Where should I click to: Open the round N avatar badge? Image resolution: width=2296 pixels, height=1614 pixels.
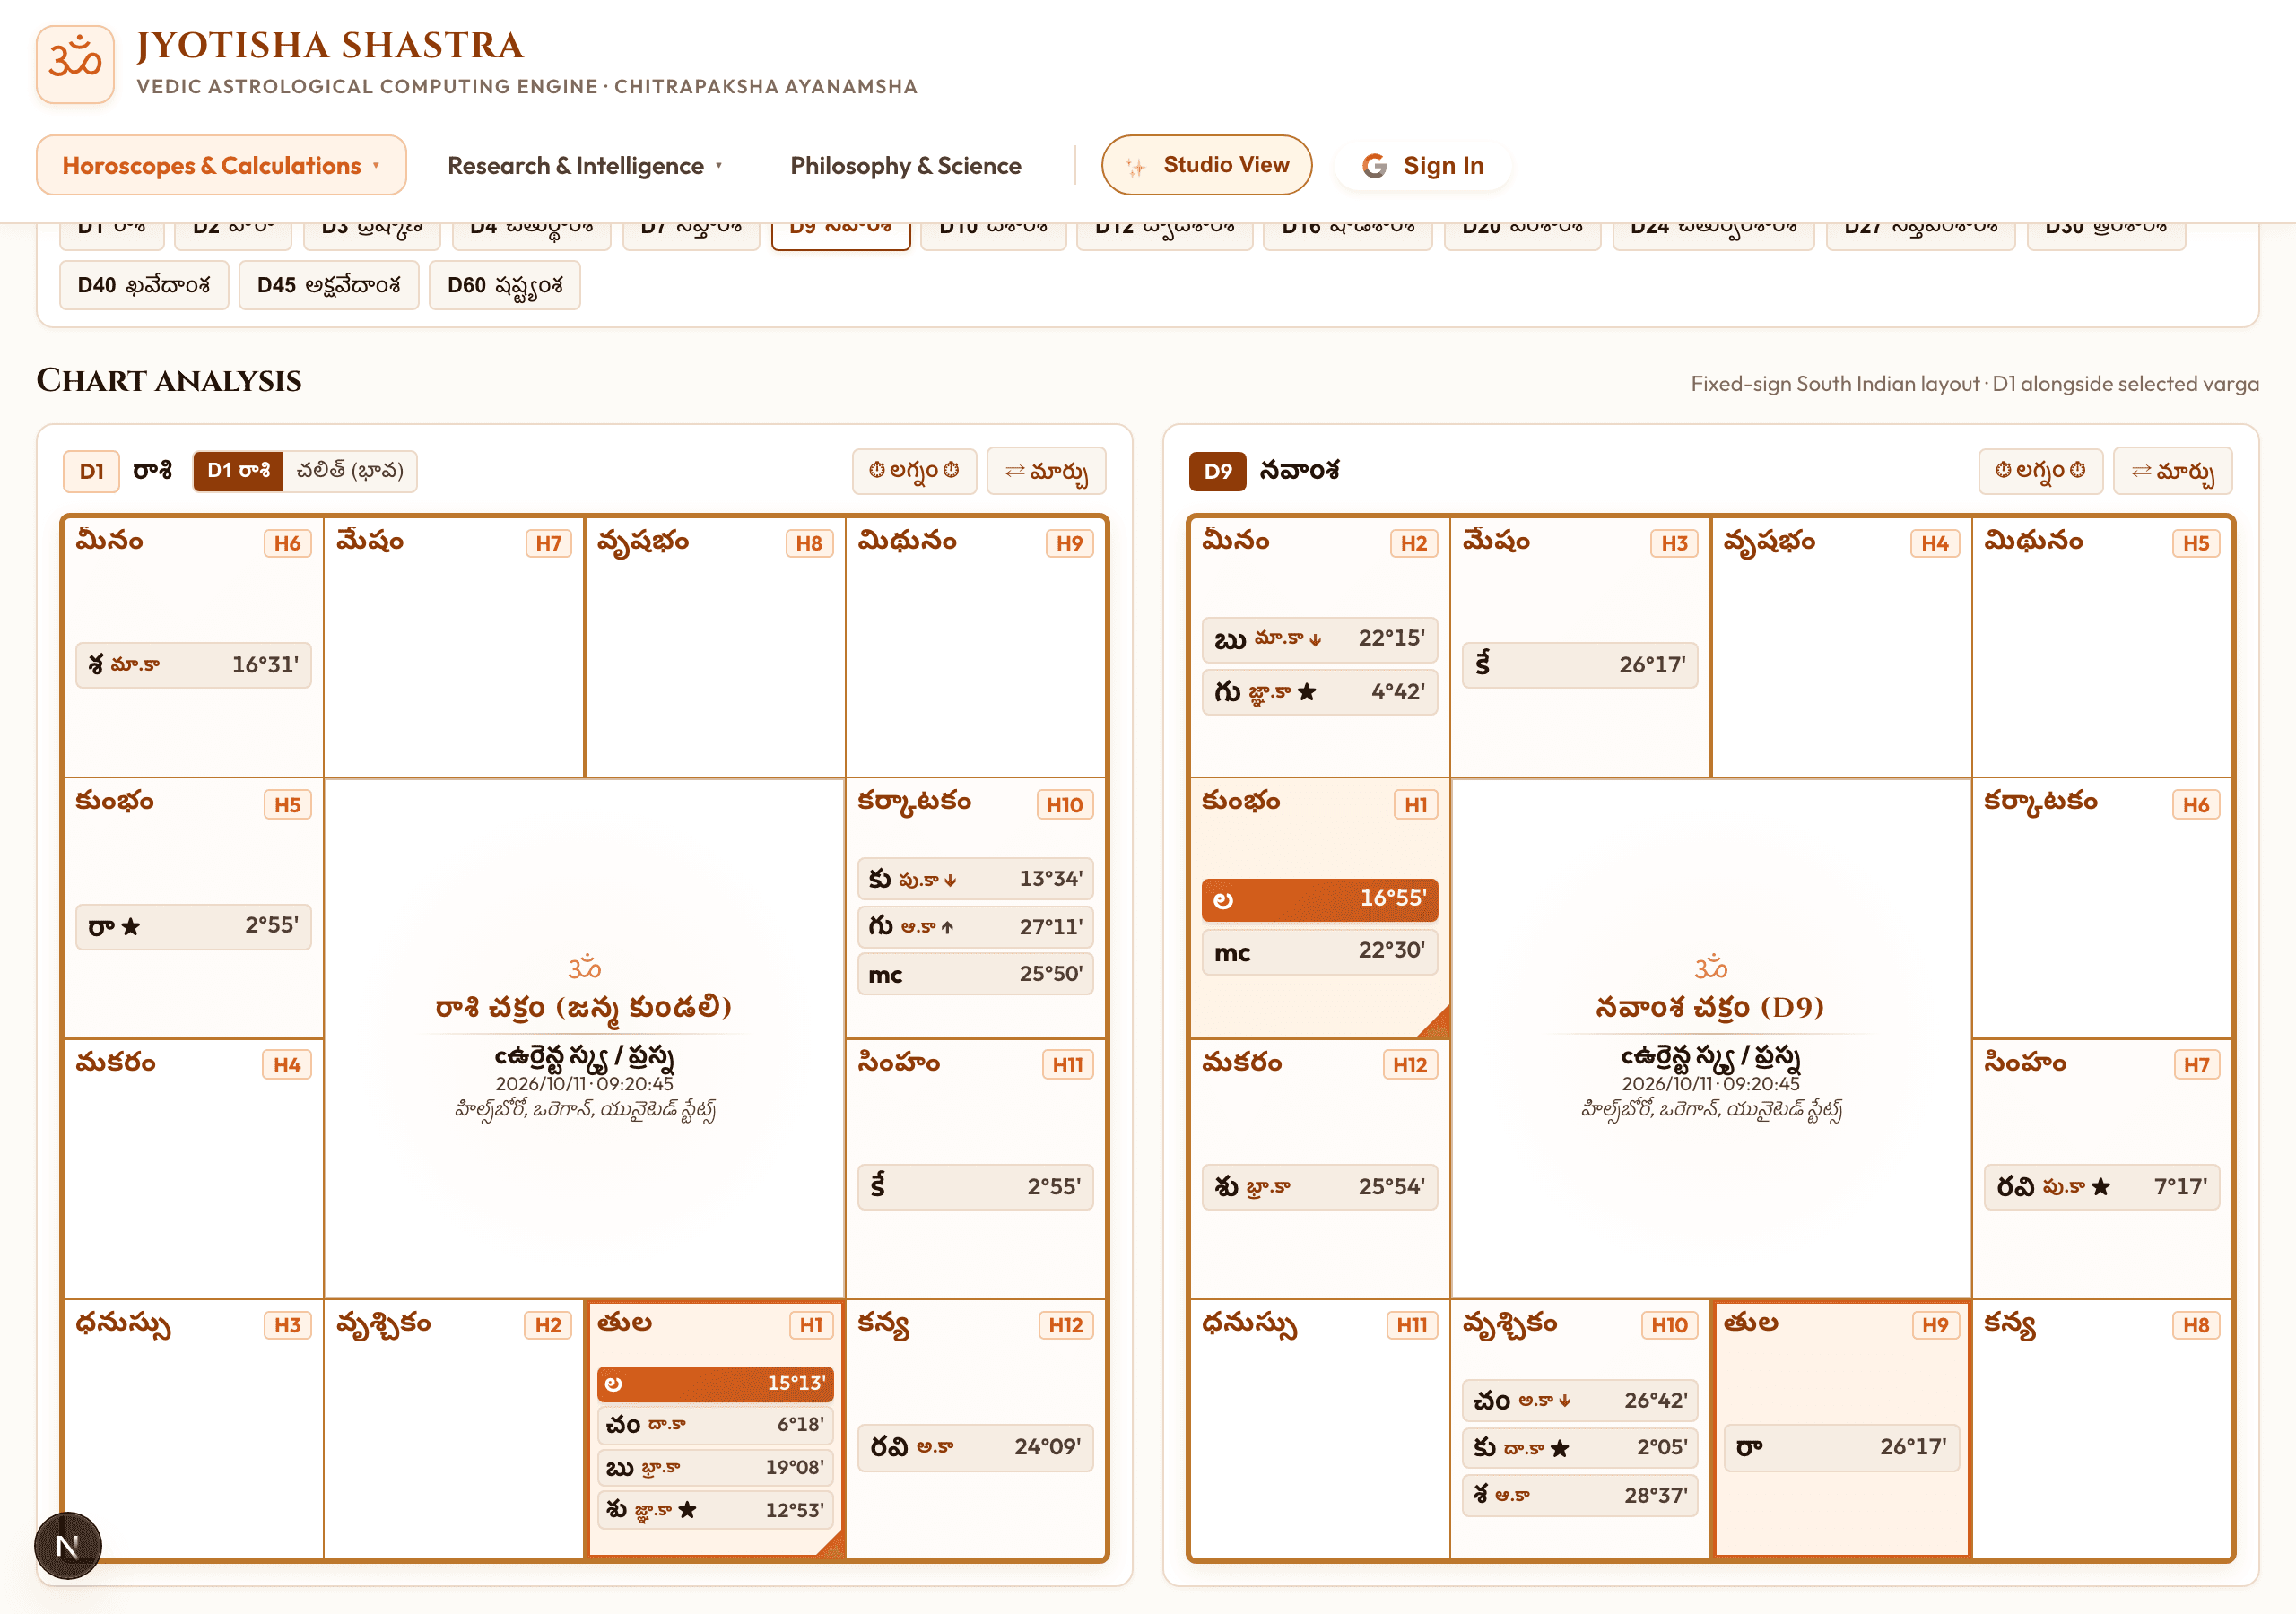point(68,1545)
